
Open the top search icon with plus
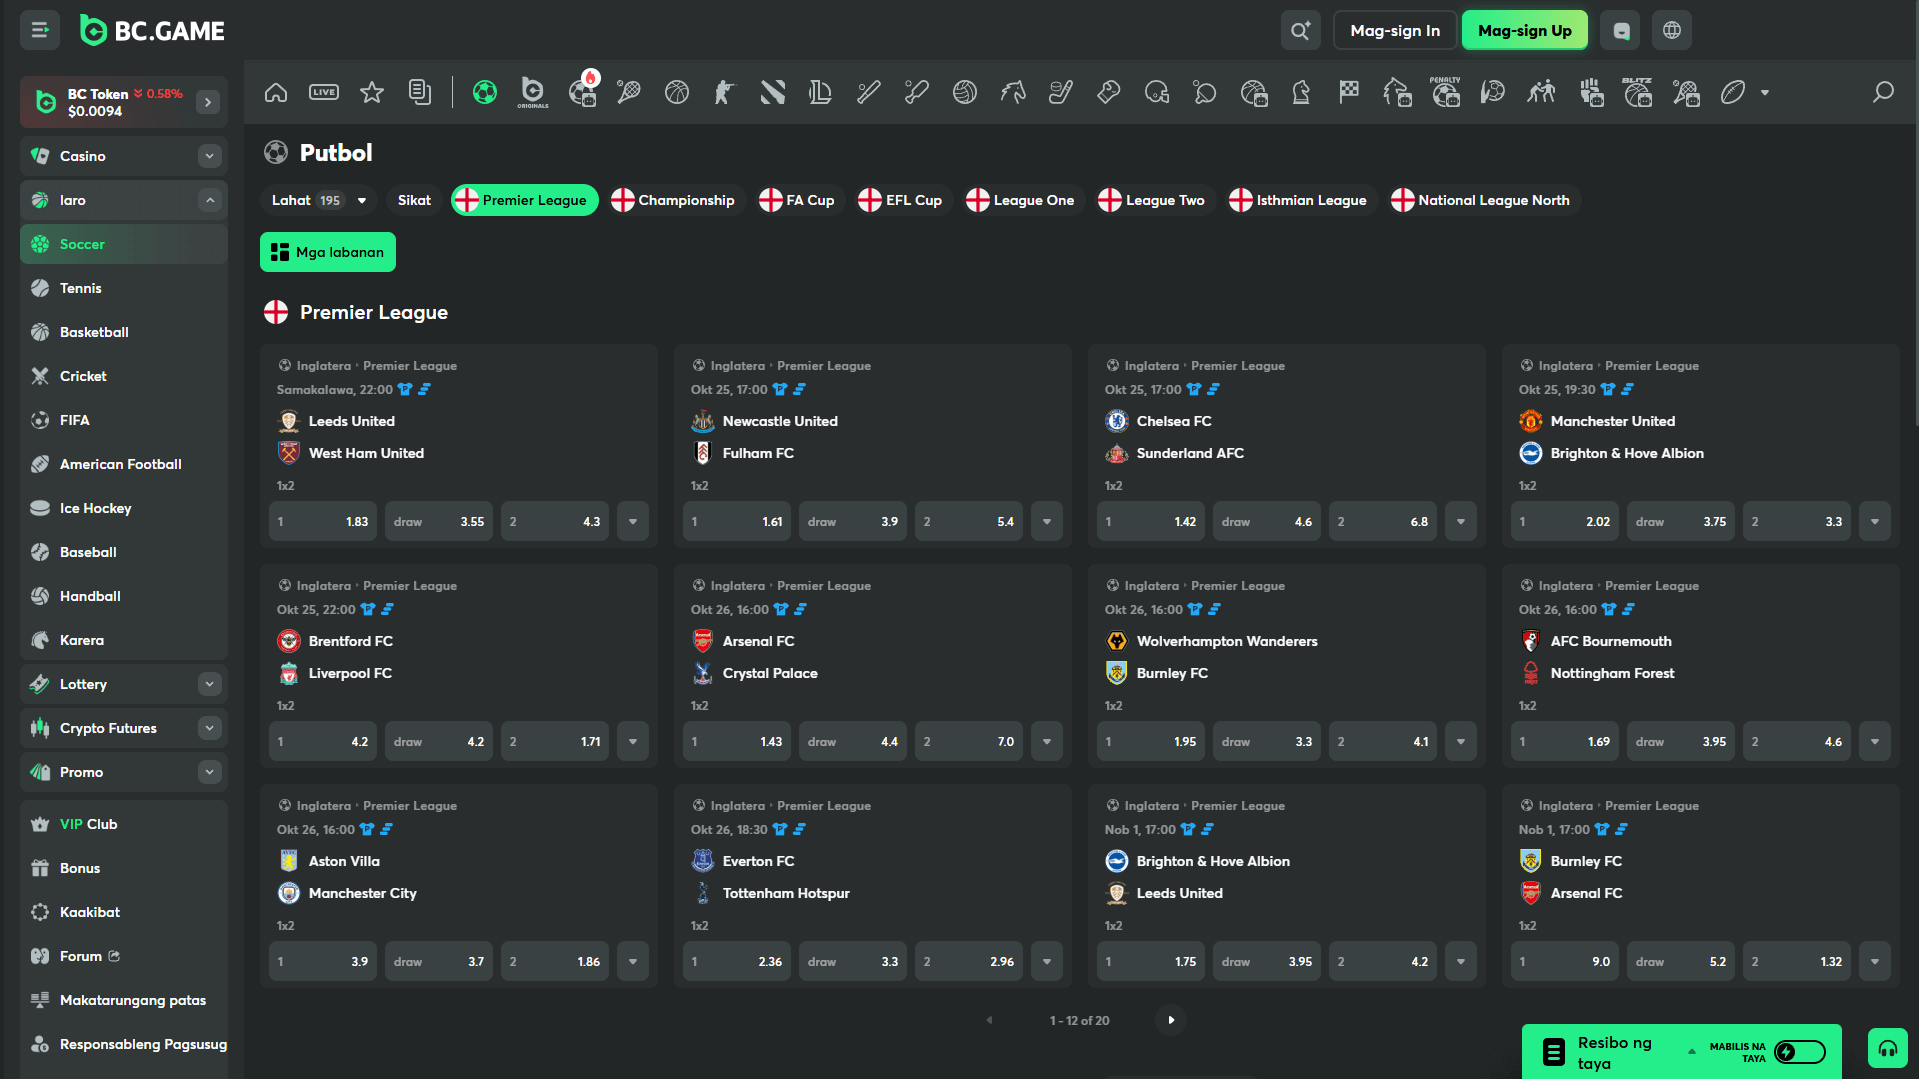(x=1300, y=30)
